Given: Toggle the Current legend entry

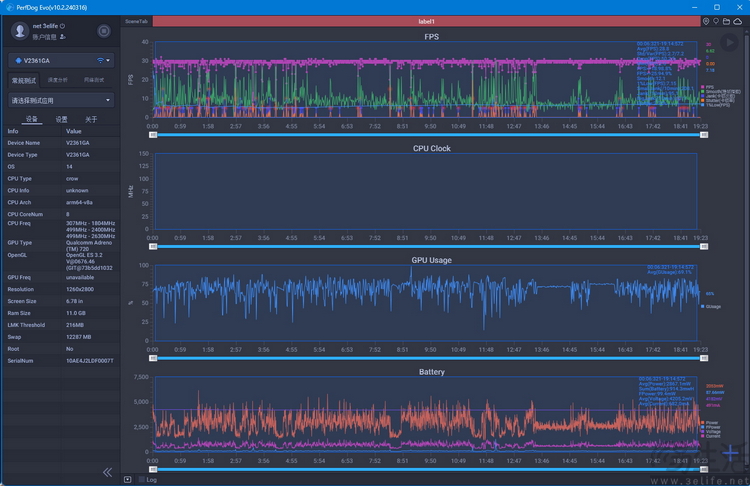Looking at the screenshot, I should pos(711,436).
